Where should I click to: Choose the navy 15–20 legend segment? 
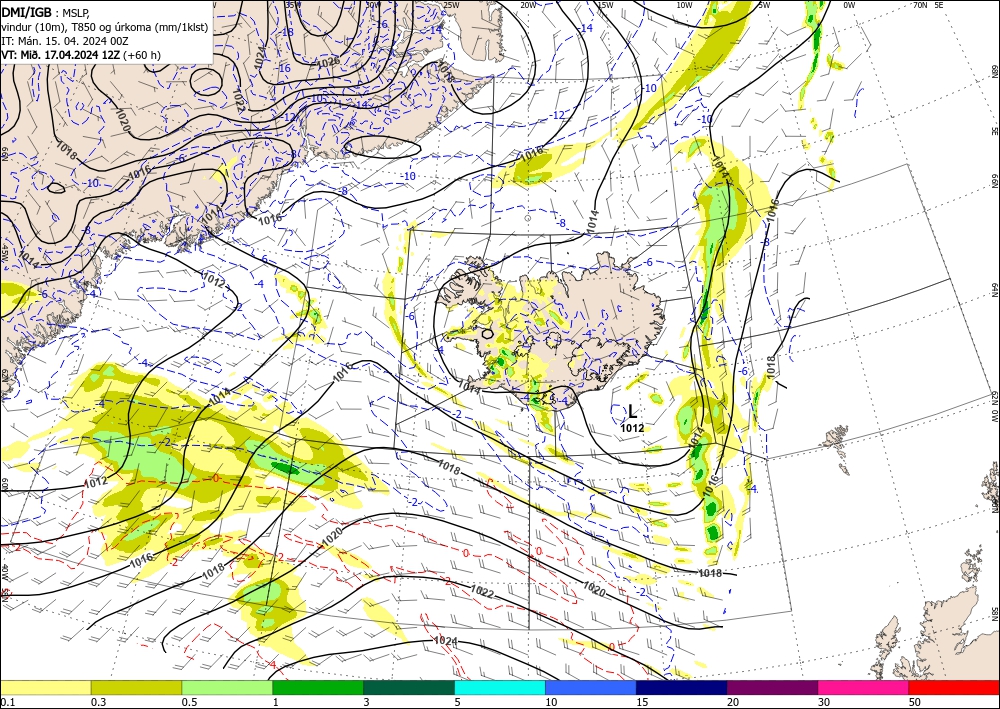tap(681, 687)
